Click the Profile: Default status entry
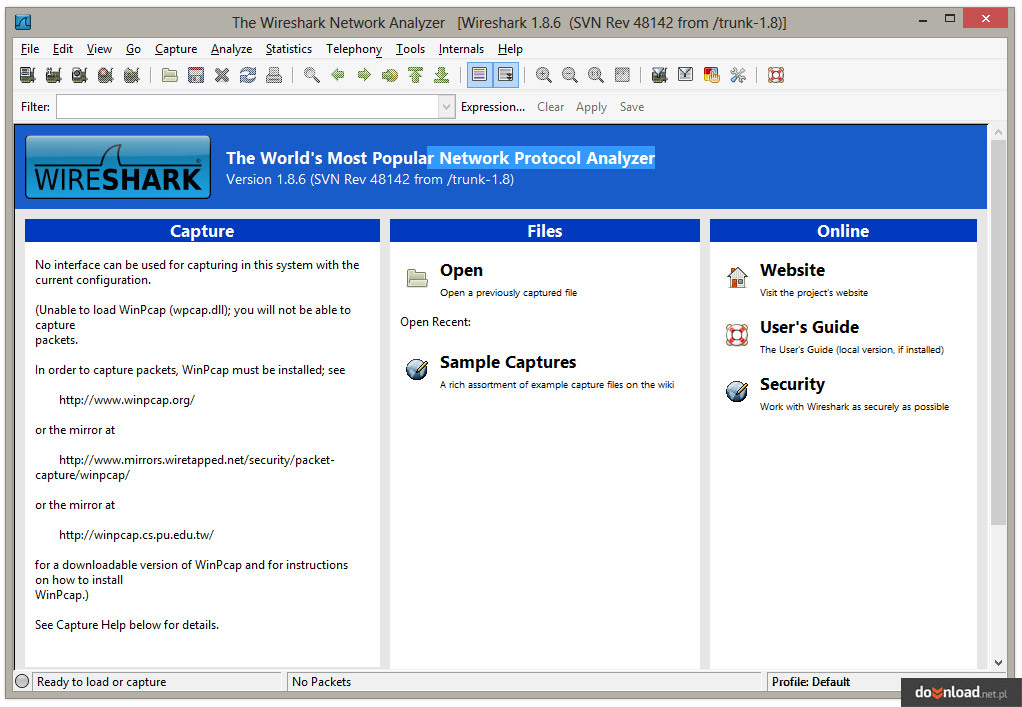Screen dimensions: 1022x707 point(811,682)
